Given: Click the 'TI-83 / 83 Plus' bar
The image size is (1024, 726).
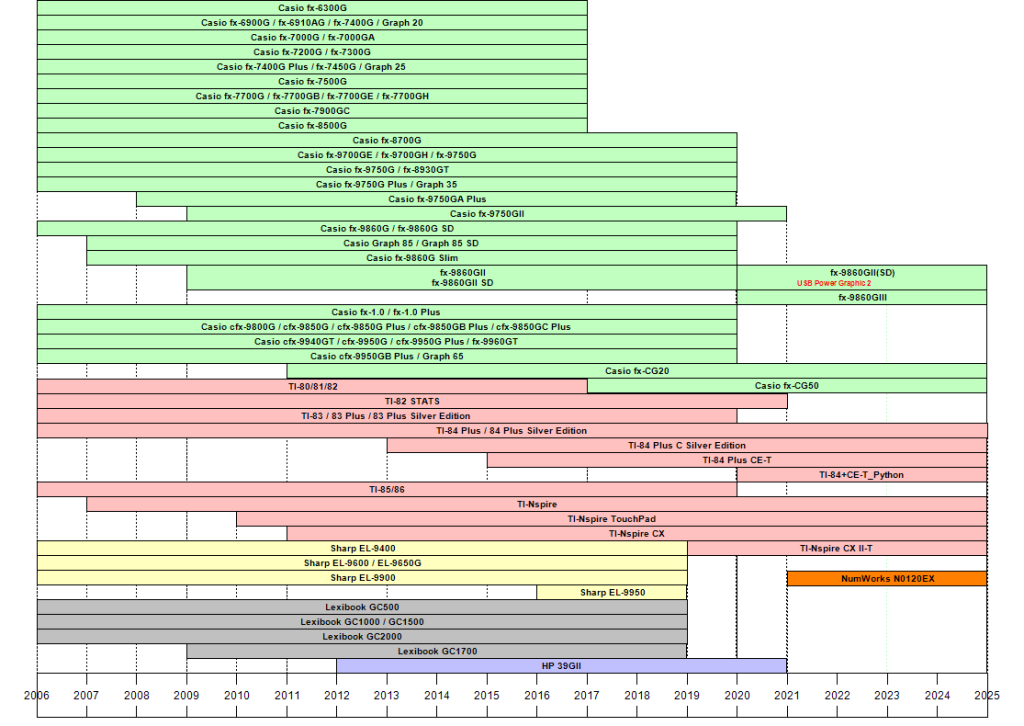Looking at the screenshot, I should pyautogui.click(x=387, y=416).
